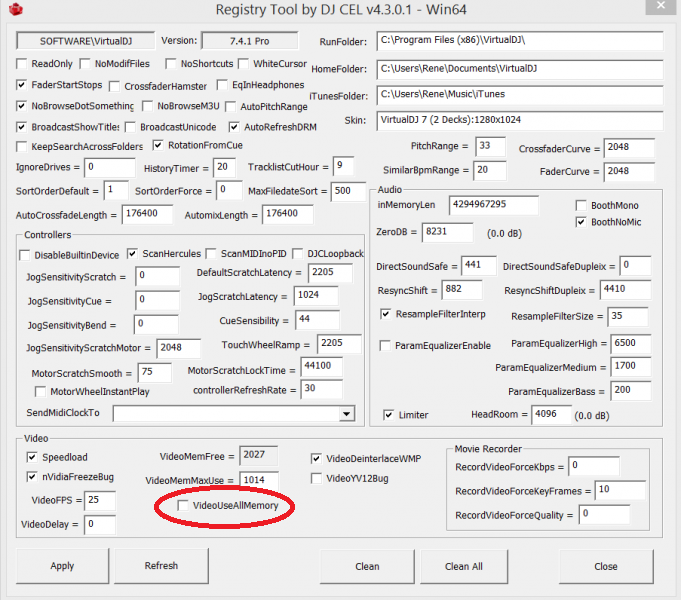Image resolution: width=681 pixels, height=600 pixels.
Task: Uncheck AutoRefreshDRM option
Action: pos(234,127)
